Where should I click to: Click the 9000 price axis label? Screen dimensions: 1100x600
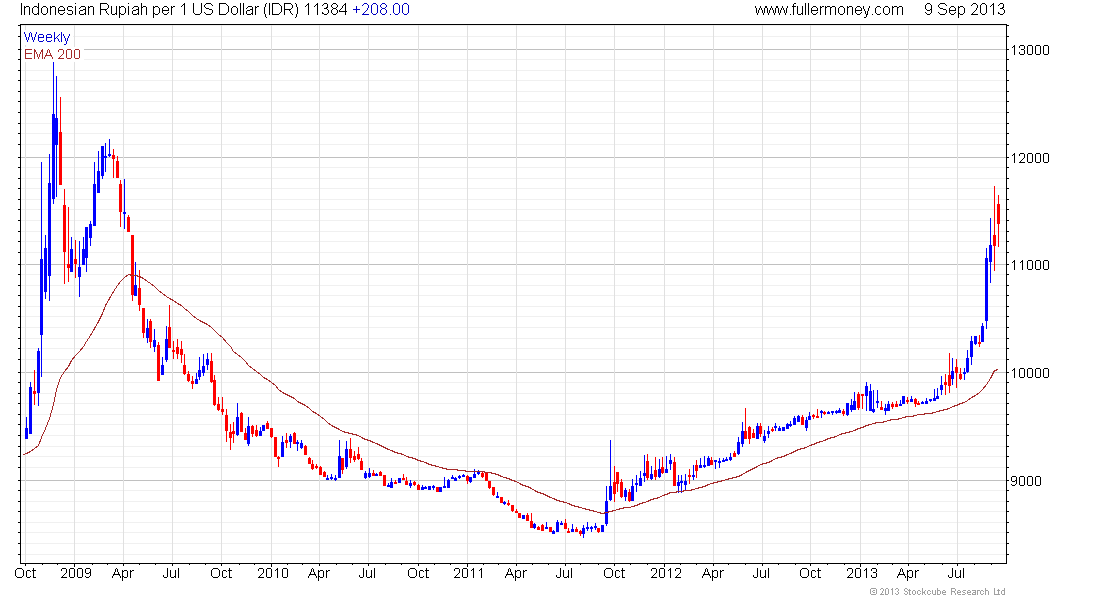[1026, 481]
